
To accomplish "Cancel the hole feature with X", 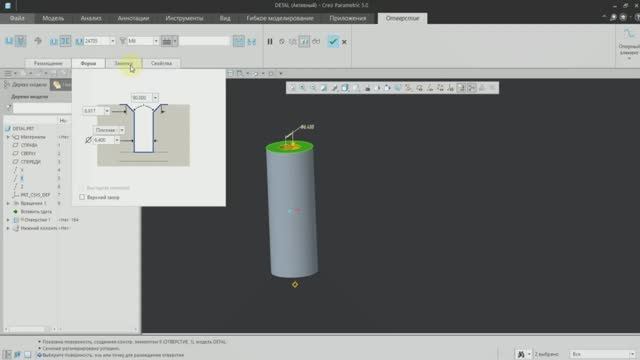I will pyautogui.click(x=344, y=42).
